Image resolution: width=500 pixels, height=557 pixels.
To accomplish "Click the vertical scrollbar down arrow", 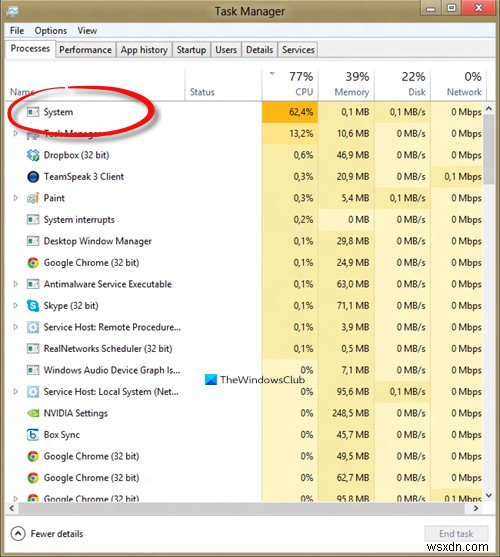I will (x=489, y=495).
